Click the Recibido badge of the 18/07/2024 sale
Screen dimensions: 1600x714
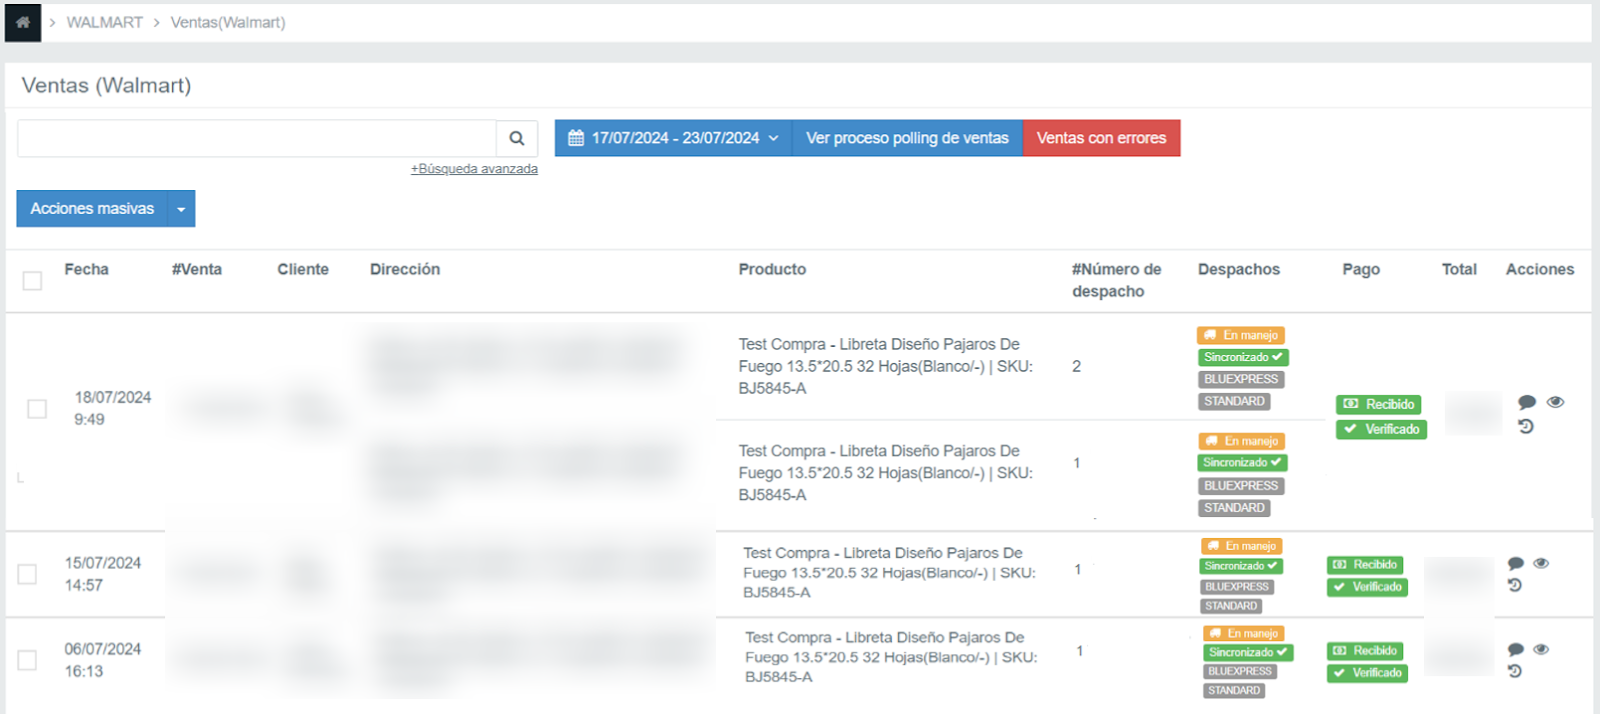coord(1379,404)
